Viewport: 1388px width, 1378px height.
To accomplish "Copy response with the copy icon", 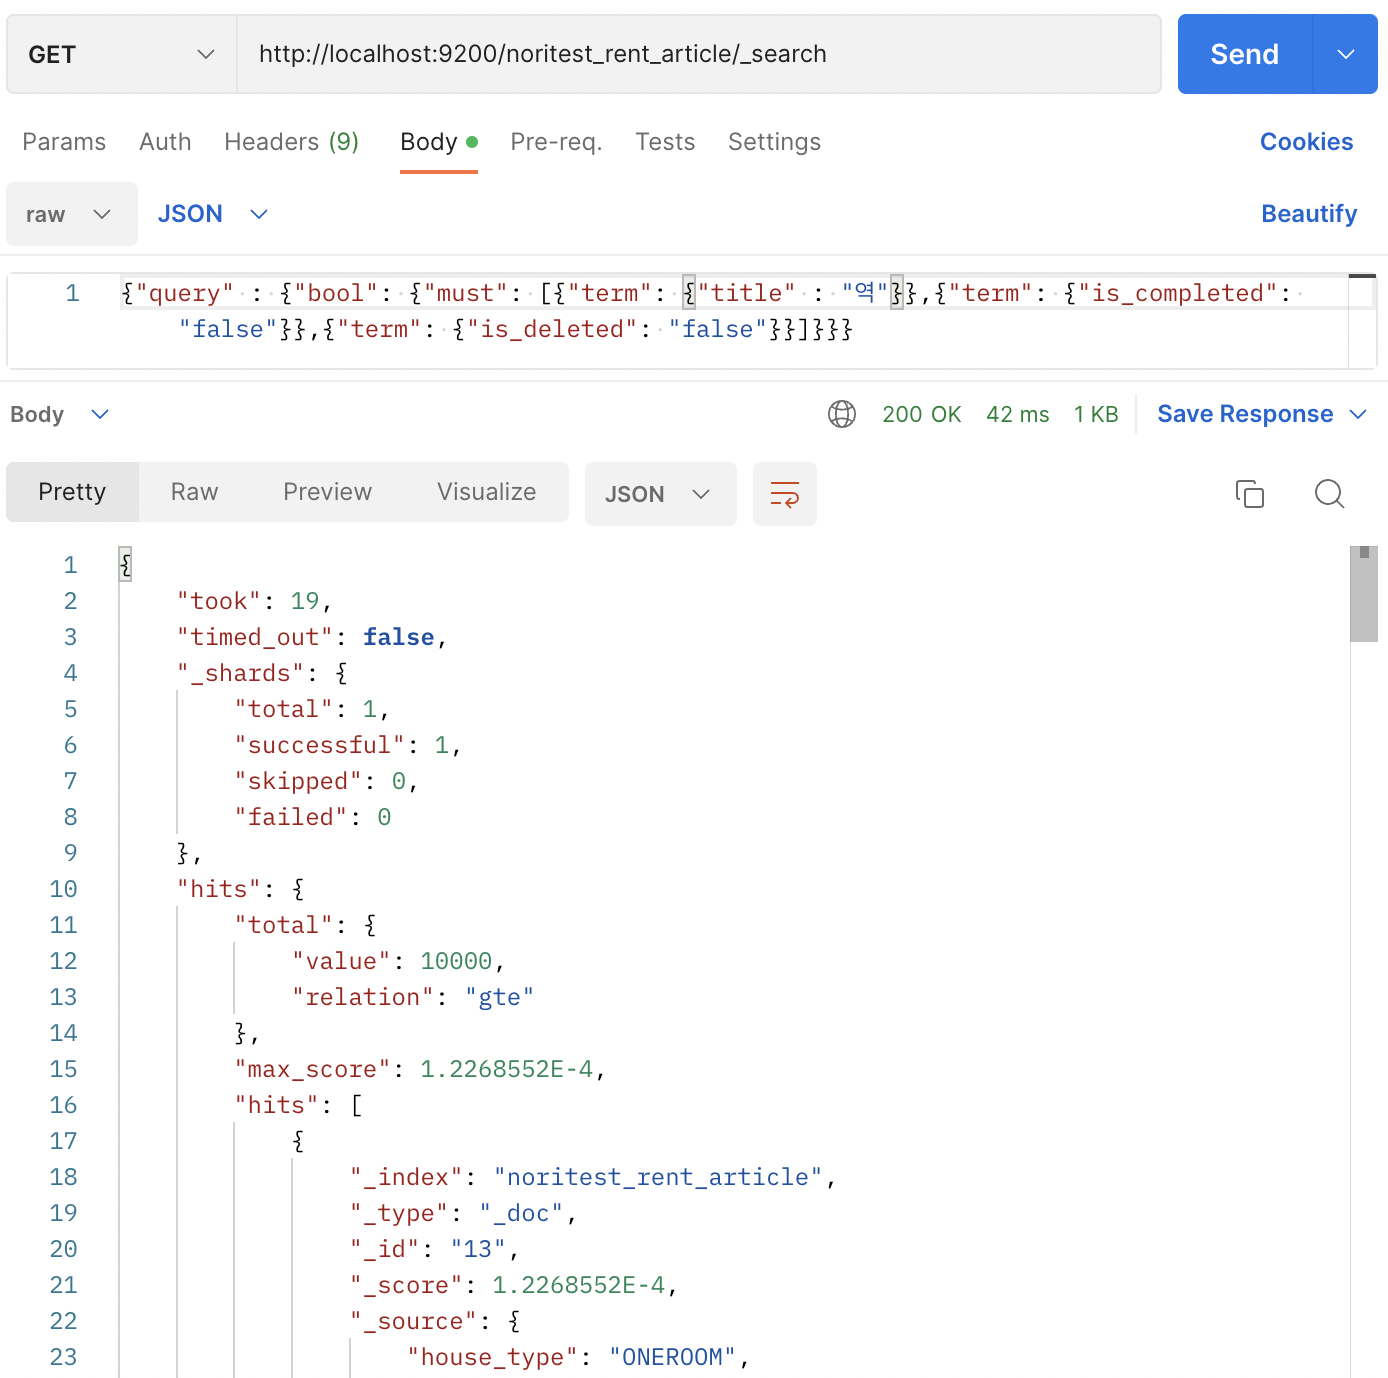I will (x=1250, y=494).
